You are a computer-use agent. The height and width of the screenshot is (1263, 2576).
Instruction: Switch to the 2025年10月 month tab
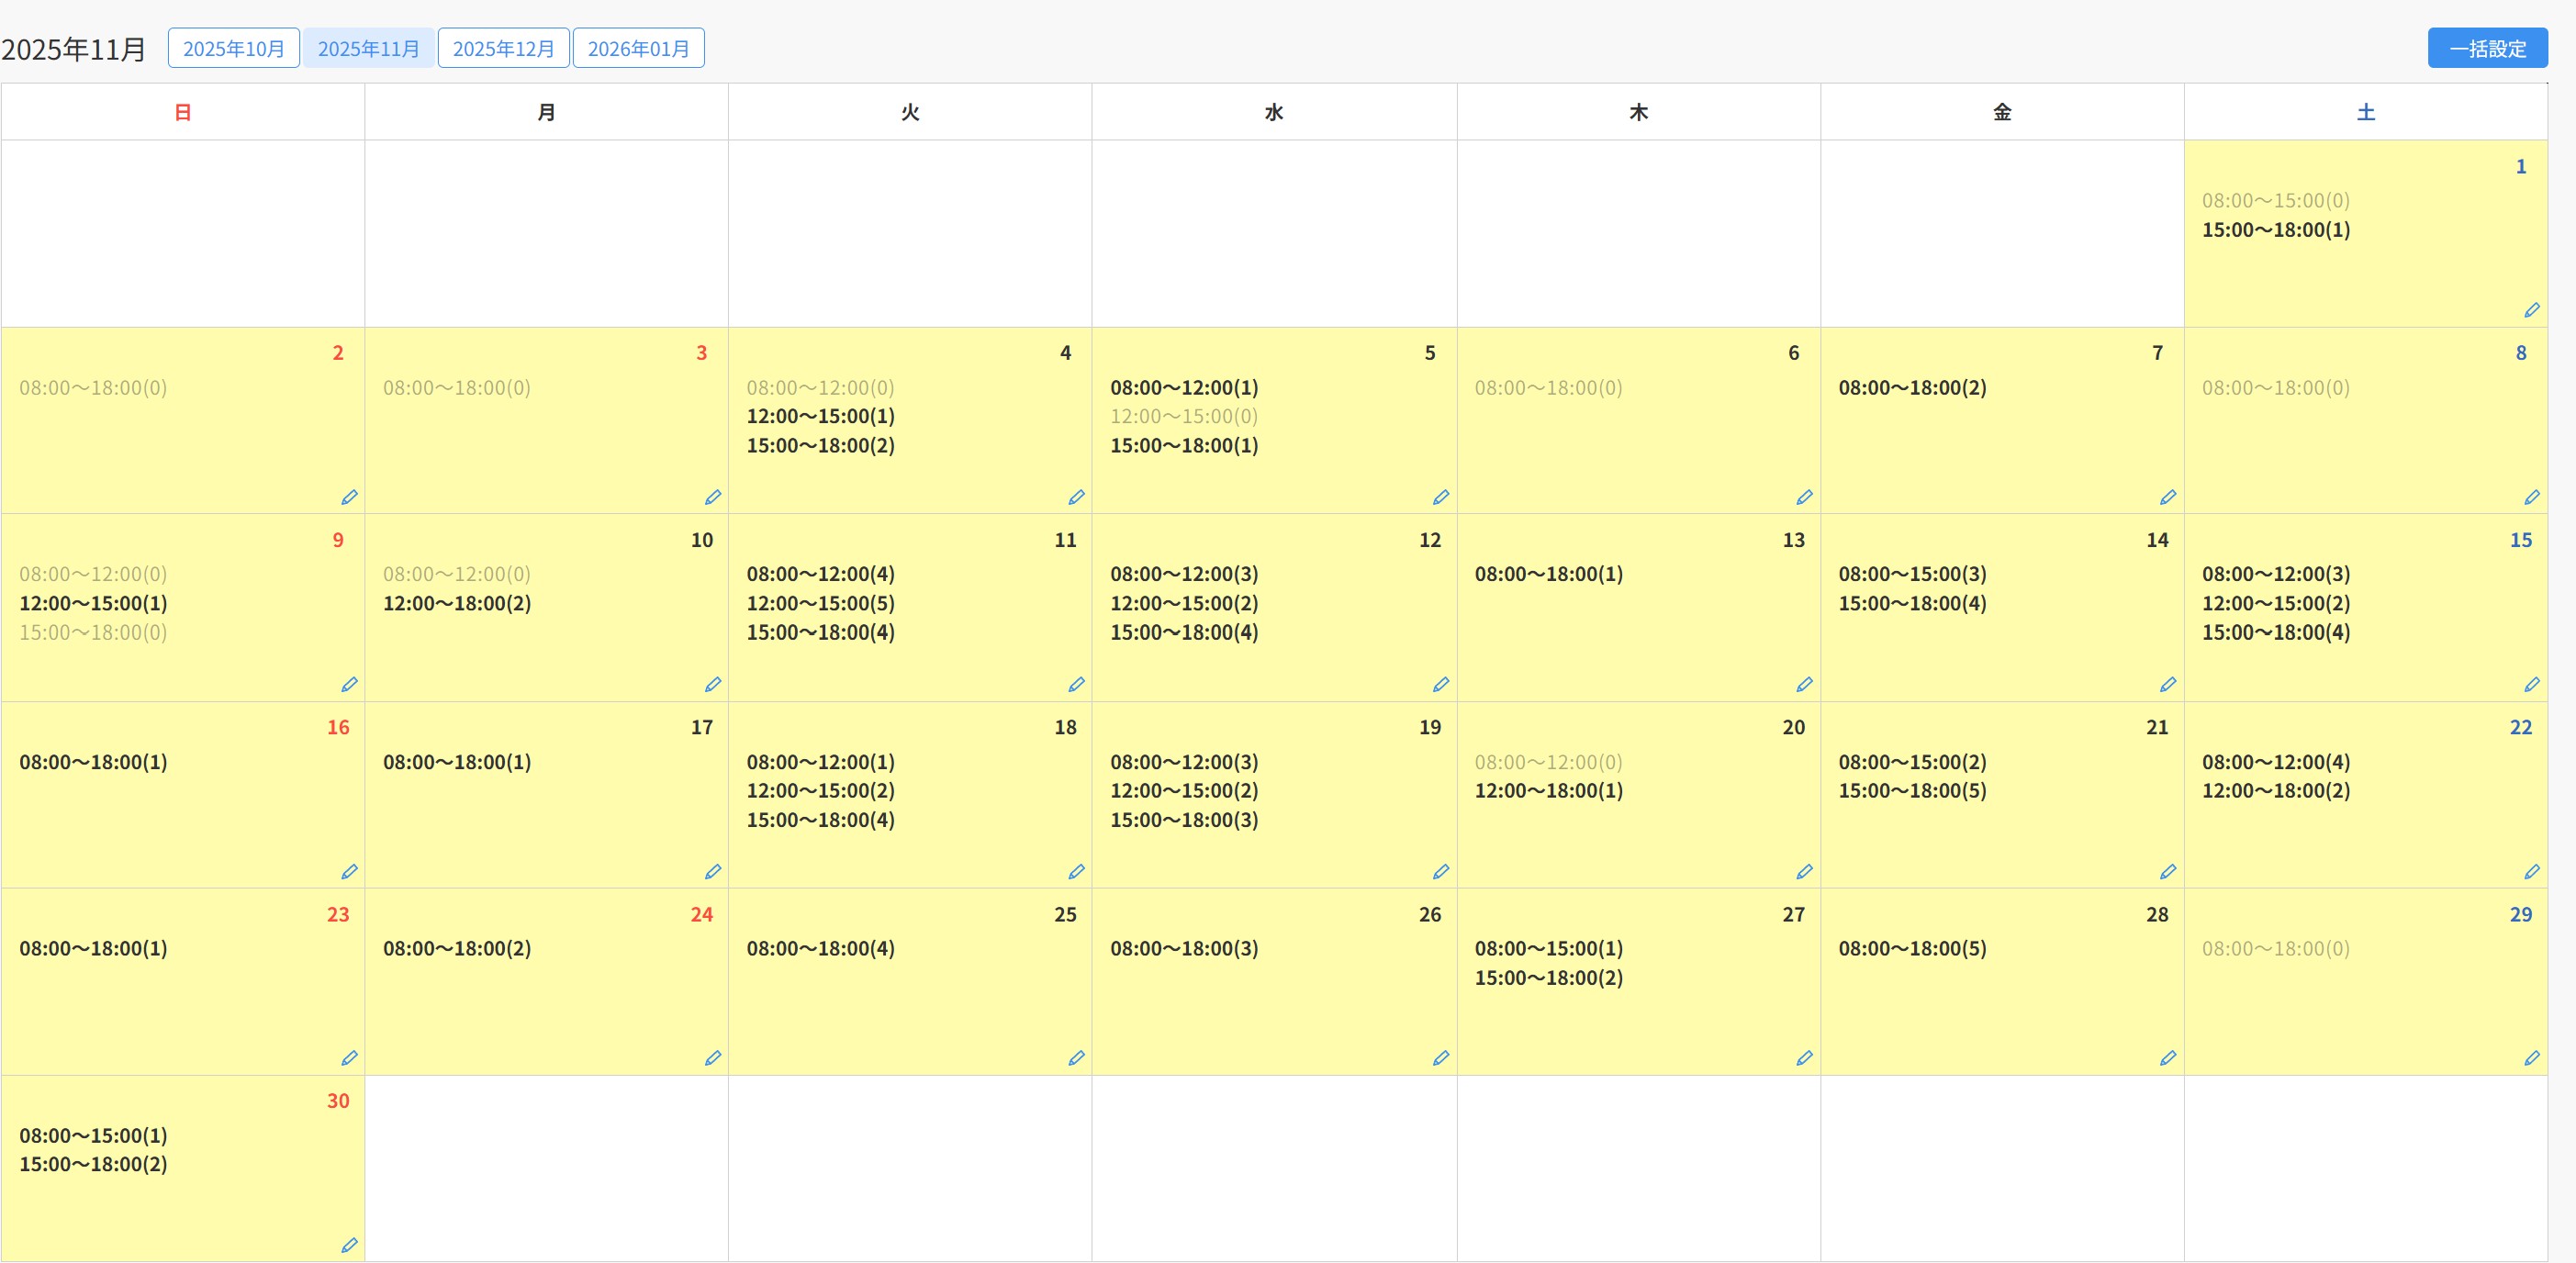[233, 48]
